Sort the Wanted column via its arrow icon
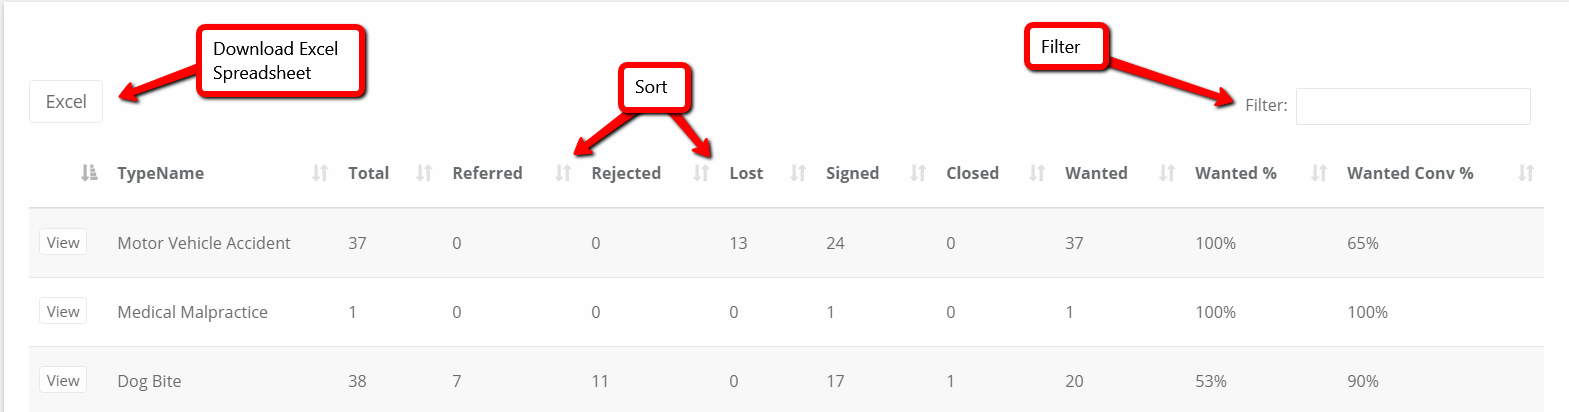This screenshot has width=1569, height=412. pyautogui.click(x=1167, y=173)
